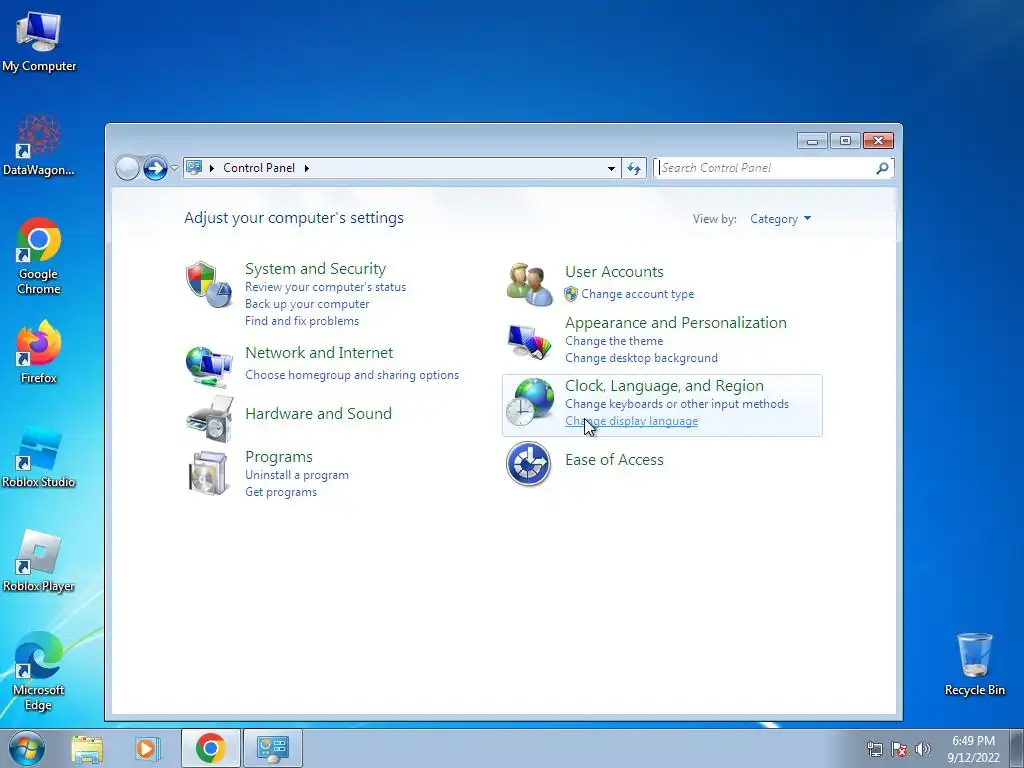Click the network tray icon

[x=874, y=749]
